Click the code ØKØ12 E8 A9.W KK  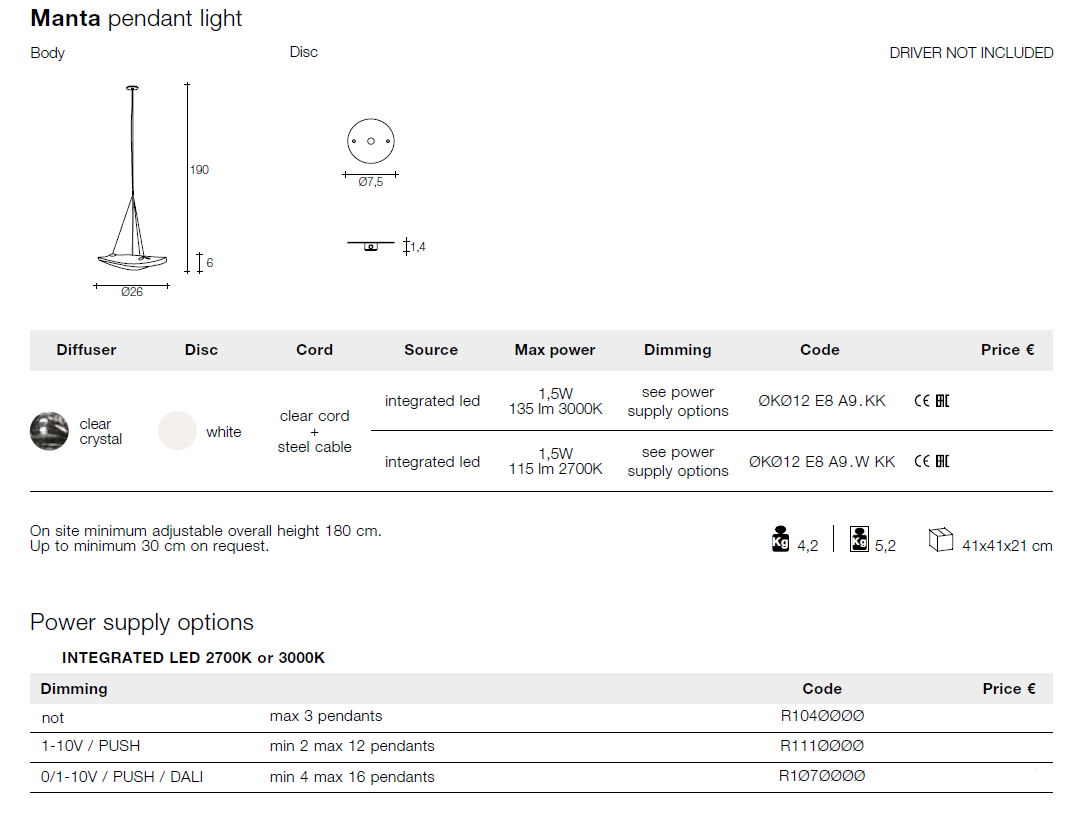point(821,462)
